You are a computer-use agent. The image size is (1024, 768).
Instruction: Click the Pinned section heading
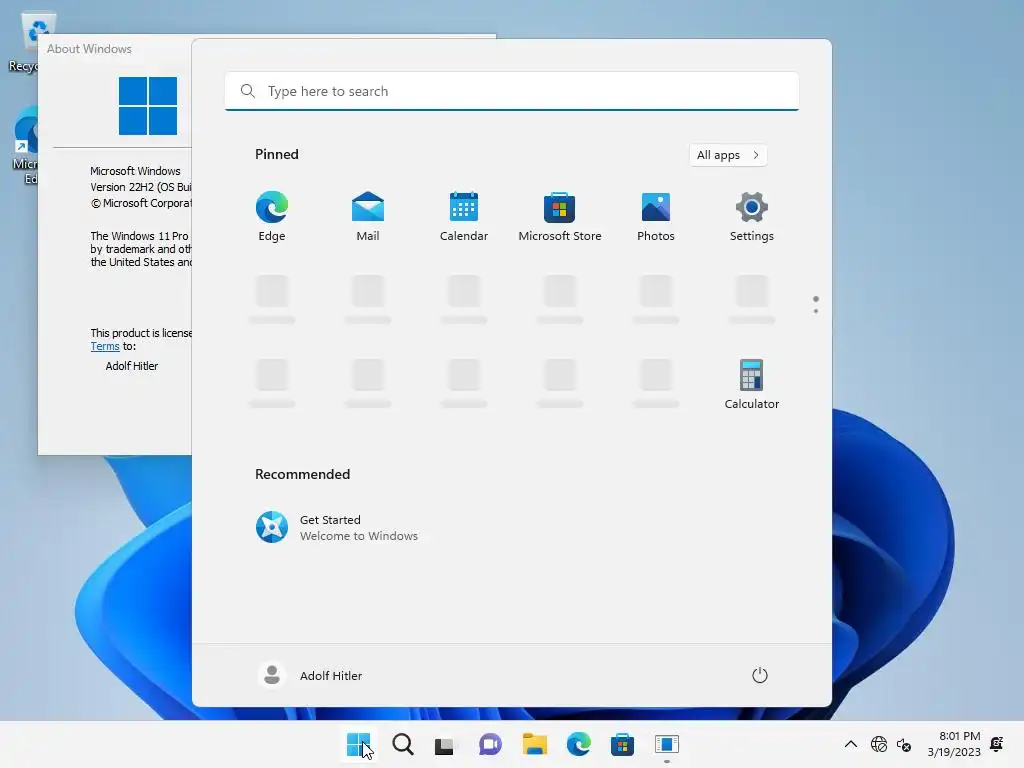pos(277,154)
